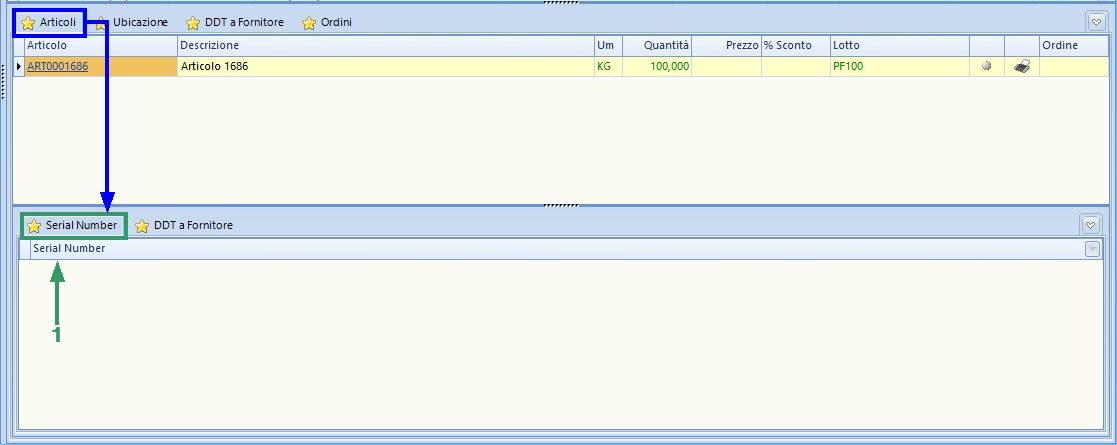Screen dimensions: 1117x445
Task: Switch to the Ordini tab
Action: [335, 22]
